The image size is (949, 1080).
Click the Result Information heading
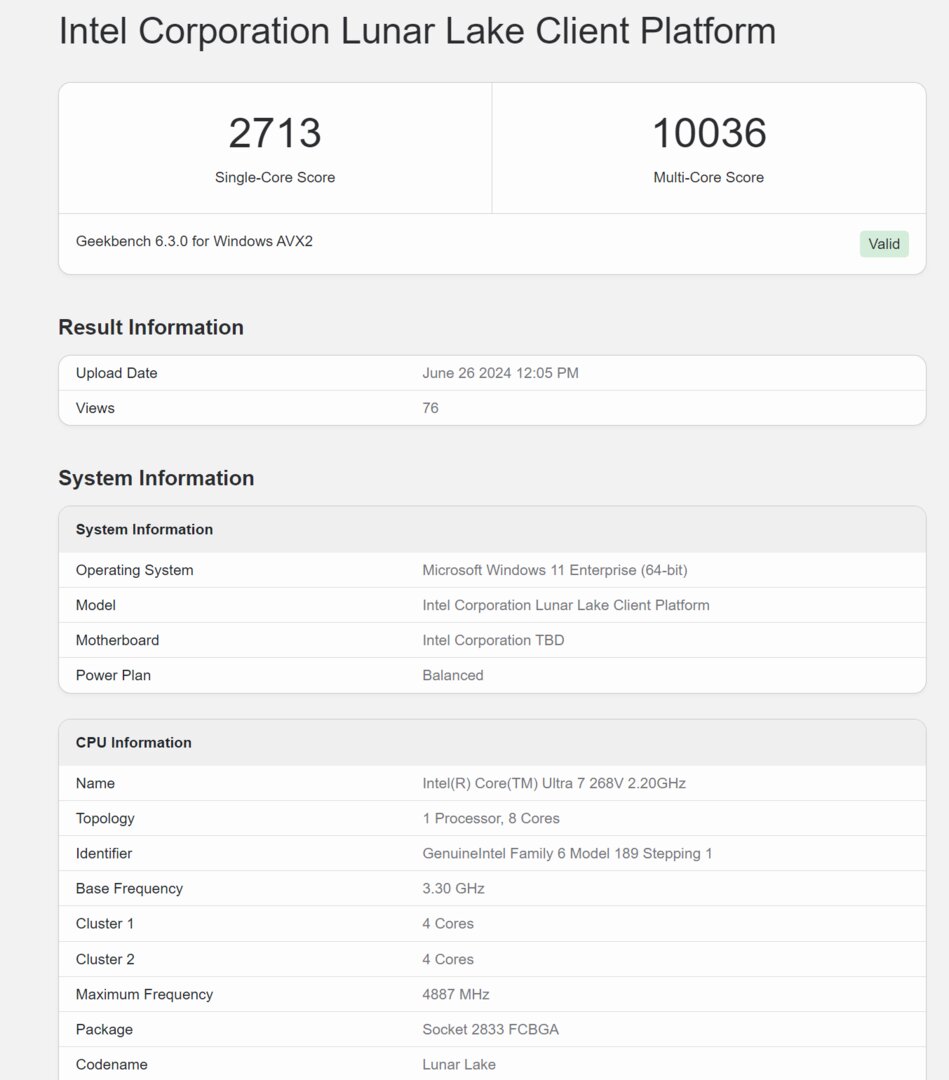151,327
